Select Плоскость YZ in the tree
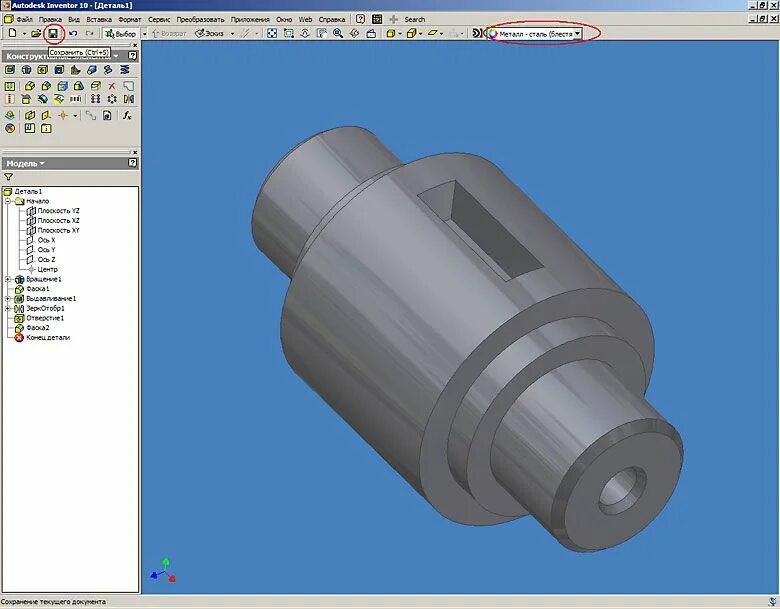Viewport: 780px width, 609px height. 58,211
